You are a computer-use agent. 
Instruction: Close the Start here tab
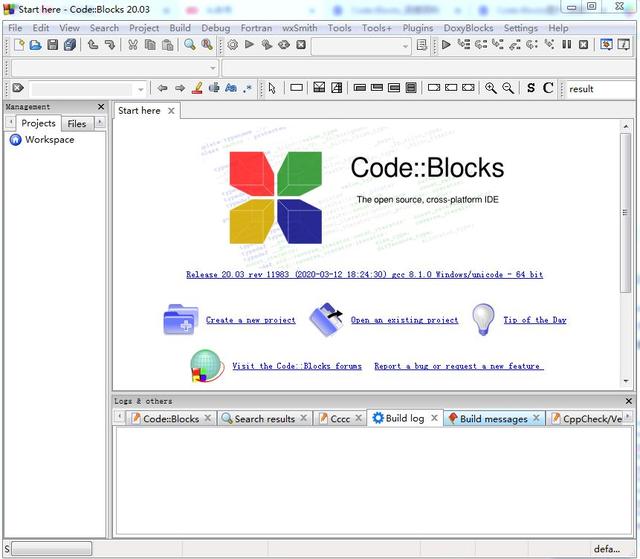[x=171, y=111]
